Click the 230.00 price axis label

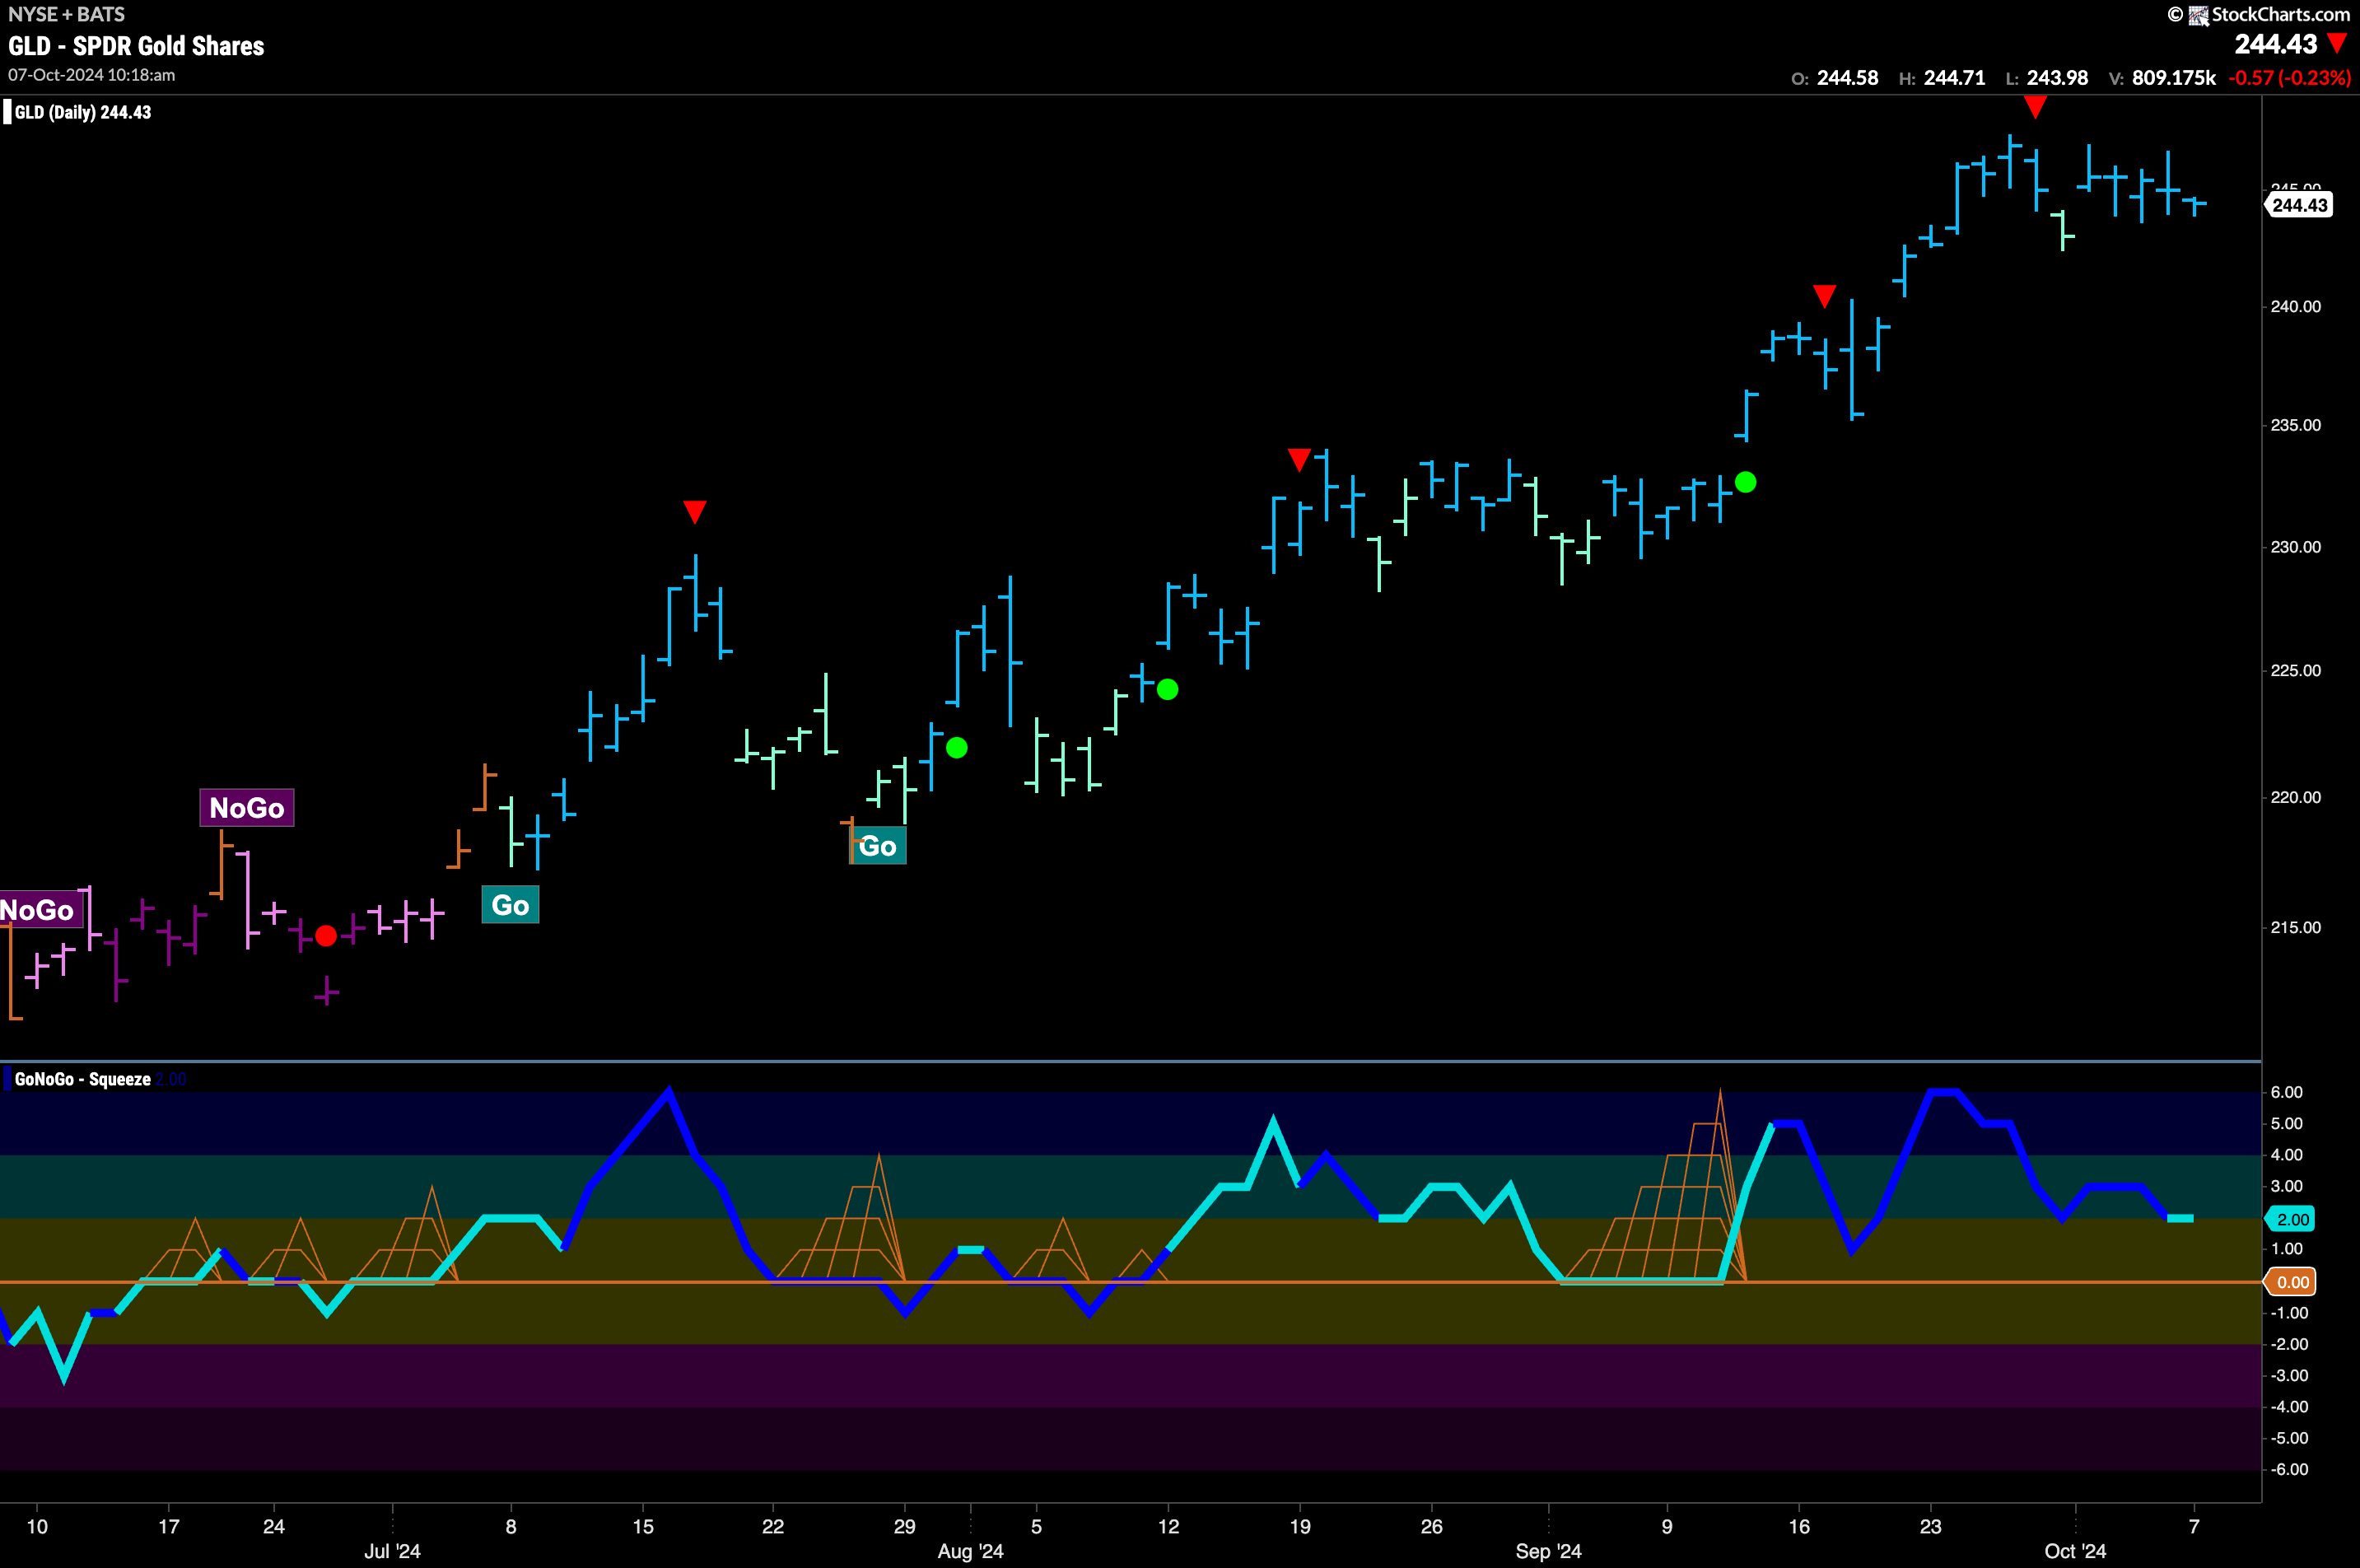2295,547
